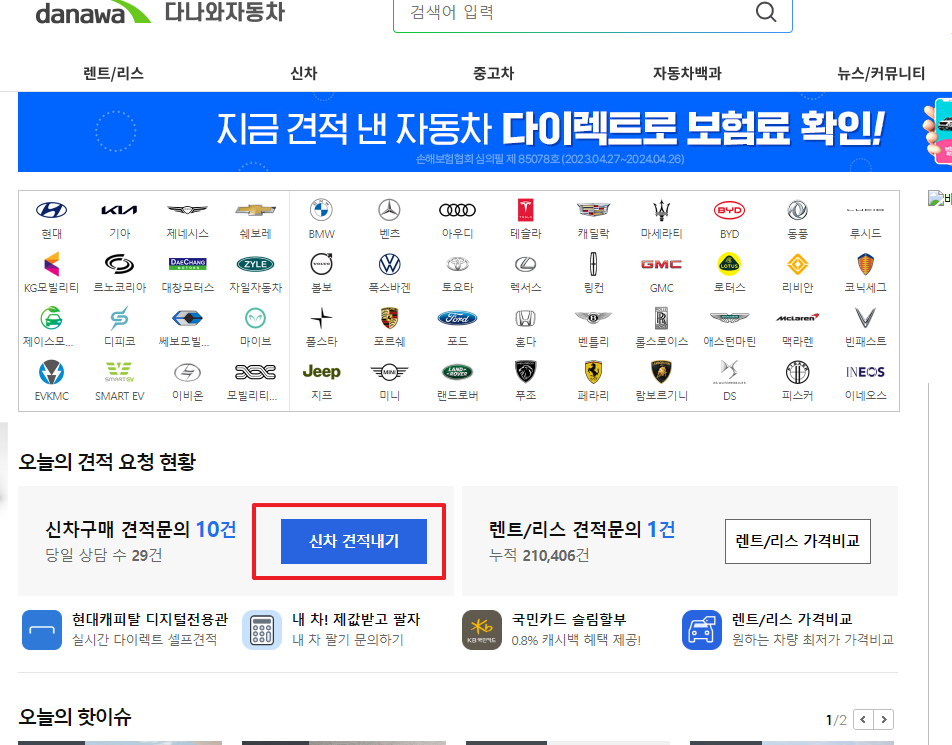
Task: Click the GMC brand logo
Action: point(661,264)
